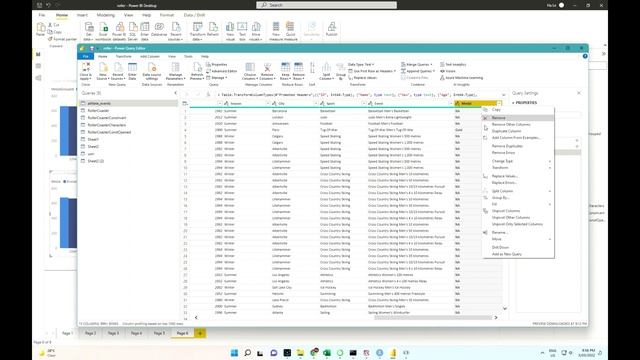
Task: Open the Transform tab
Action: [123, 56]
